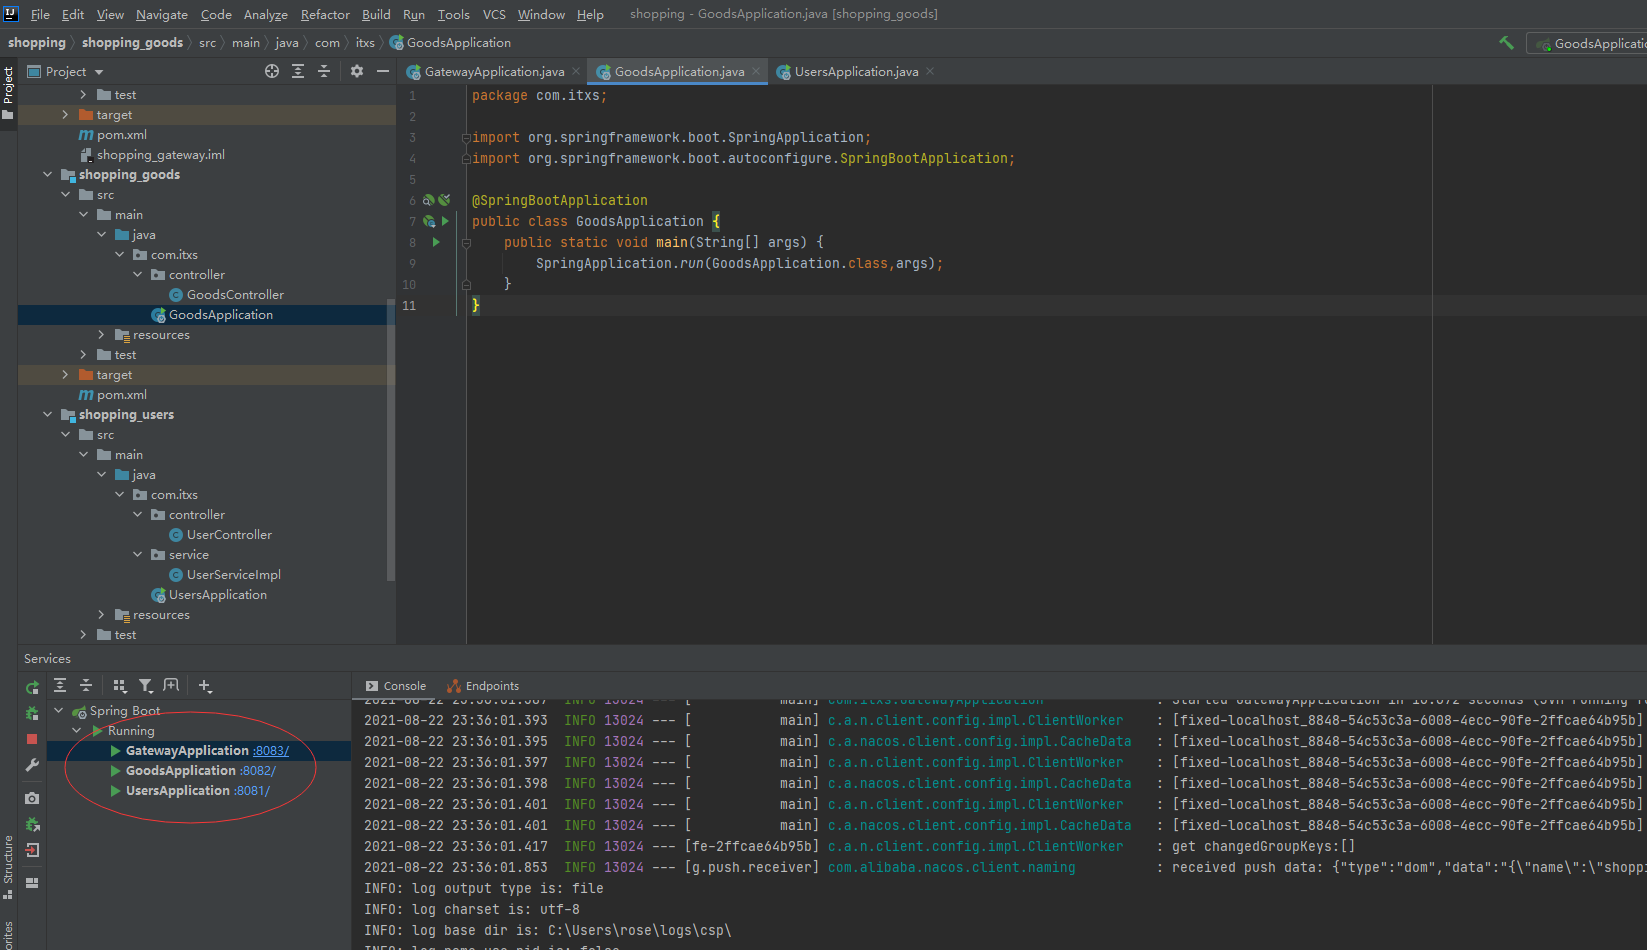
Task: Click the Project tree vertical scrollbar
Action: pyautogui.click(x=391, y=440)
